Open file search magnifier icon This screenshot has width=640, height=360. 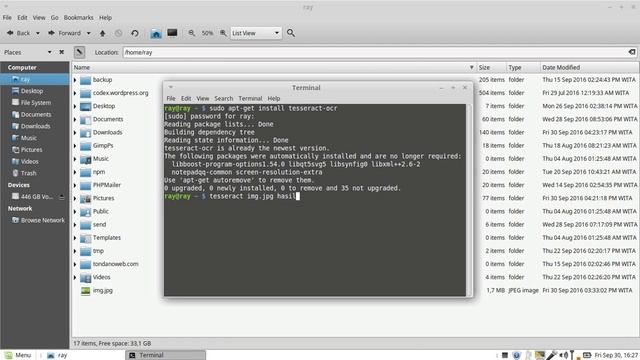click(x=291, y=33)
